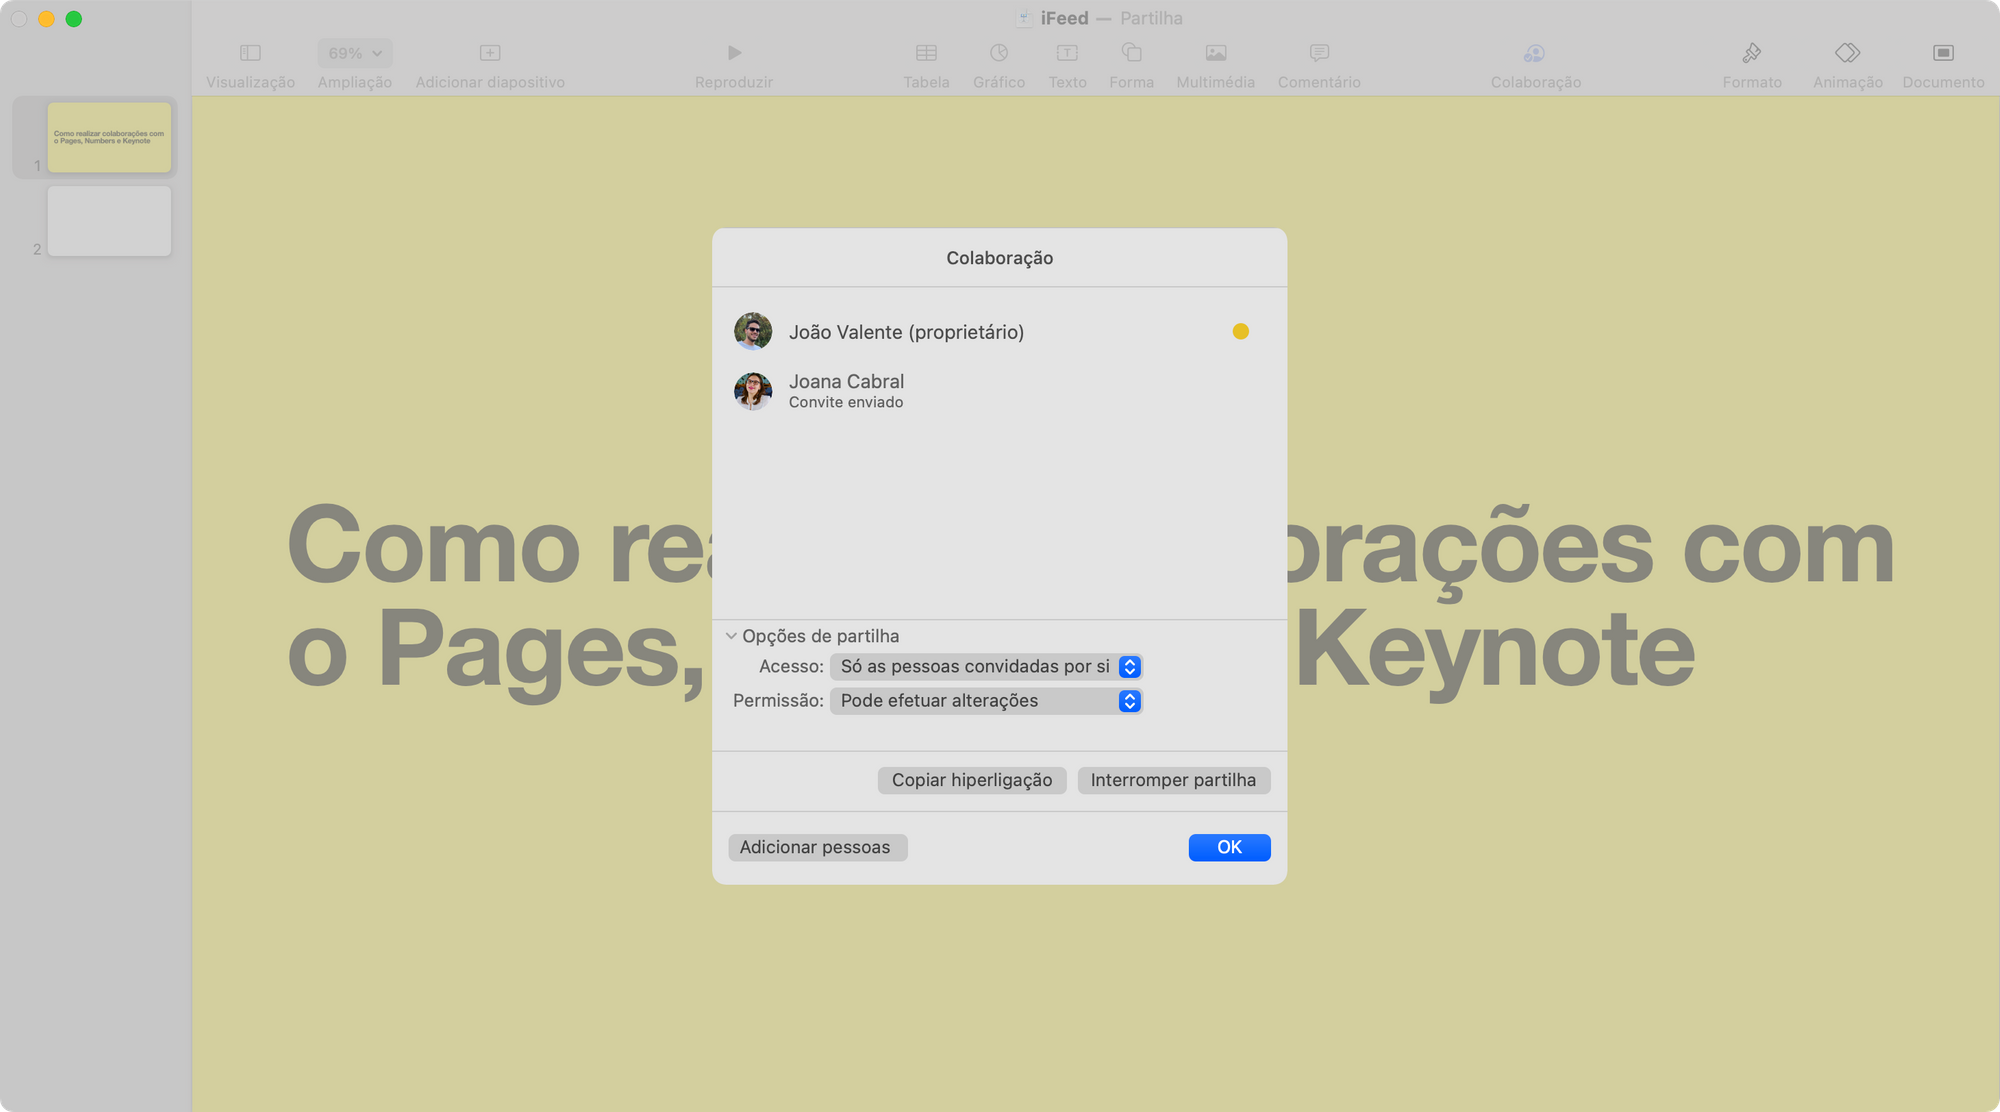Click the iFeed document title
Image resolution: width=2000 pixels, height=1112 pixels.
pyautogui.click(x=1064, y=18)
